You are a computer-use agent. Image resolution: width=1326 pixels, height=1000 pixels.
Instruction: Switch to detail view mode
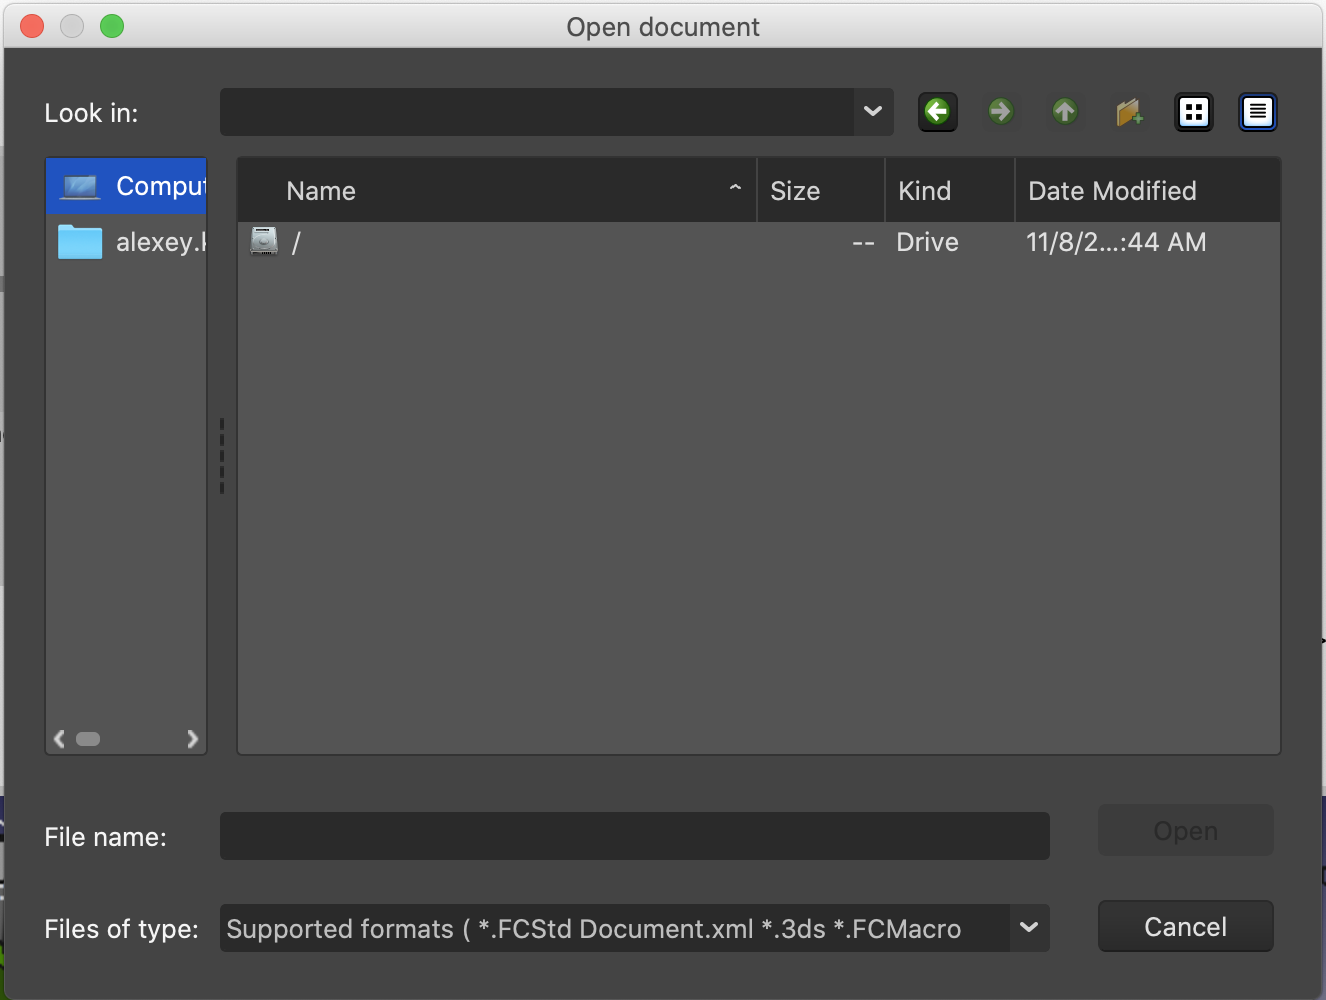[x=1257, y=112]
